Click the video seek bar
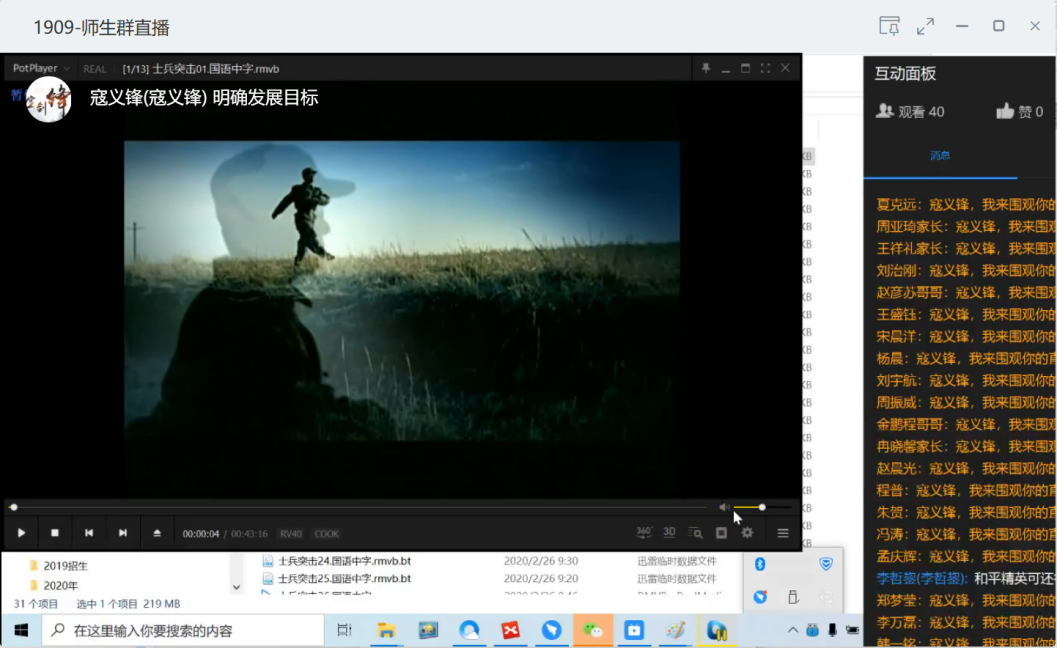The height and width of the screenshot is (648, 1057). tap(359, 507)
